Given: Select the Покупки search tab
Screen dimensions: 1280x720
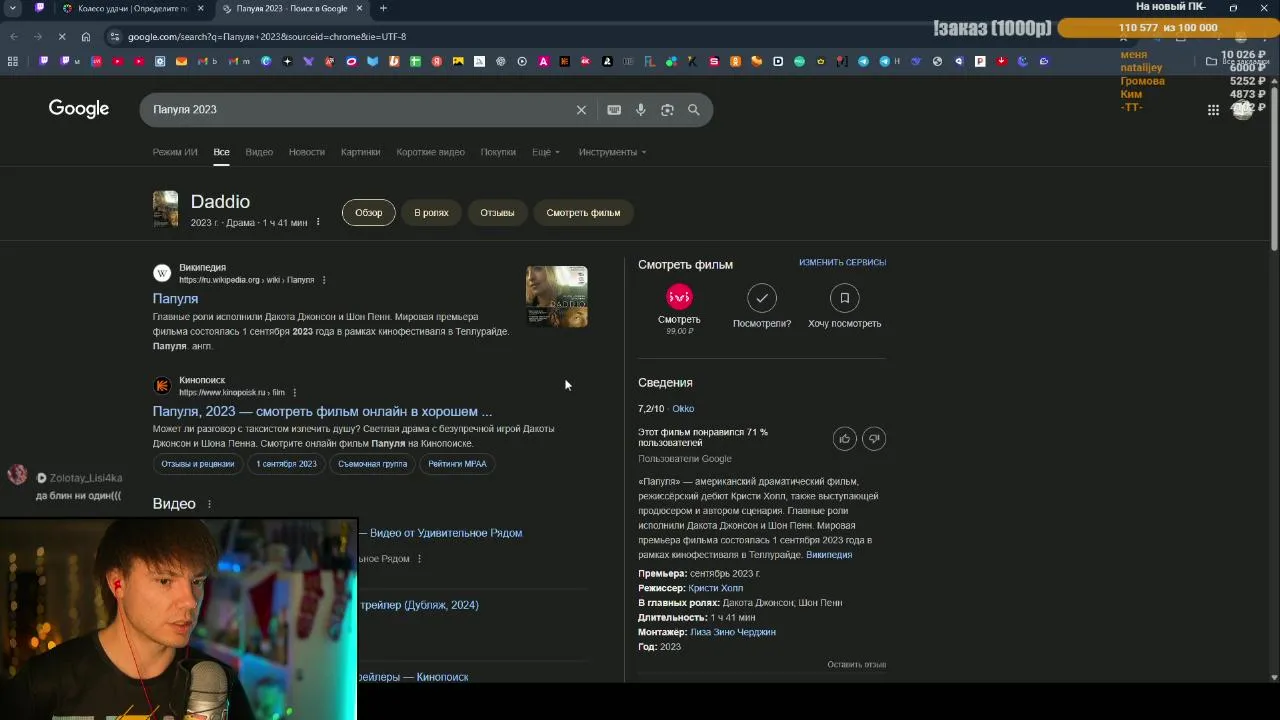Looking at the screenshot, I should (498, 152).
